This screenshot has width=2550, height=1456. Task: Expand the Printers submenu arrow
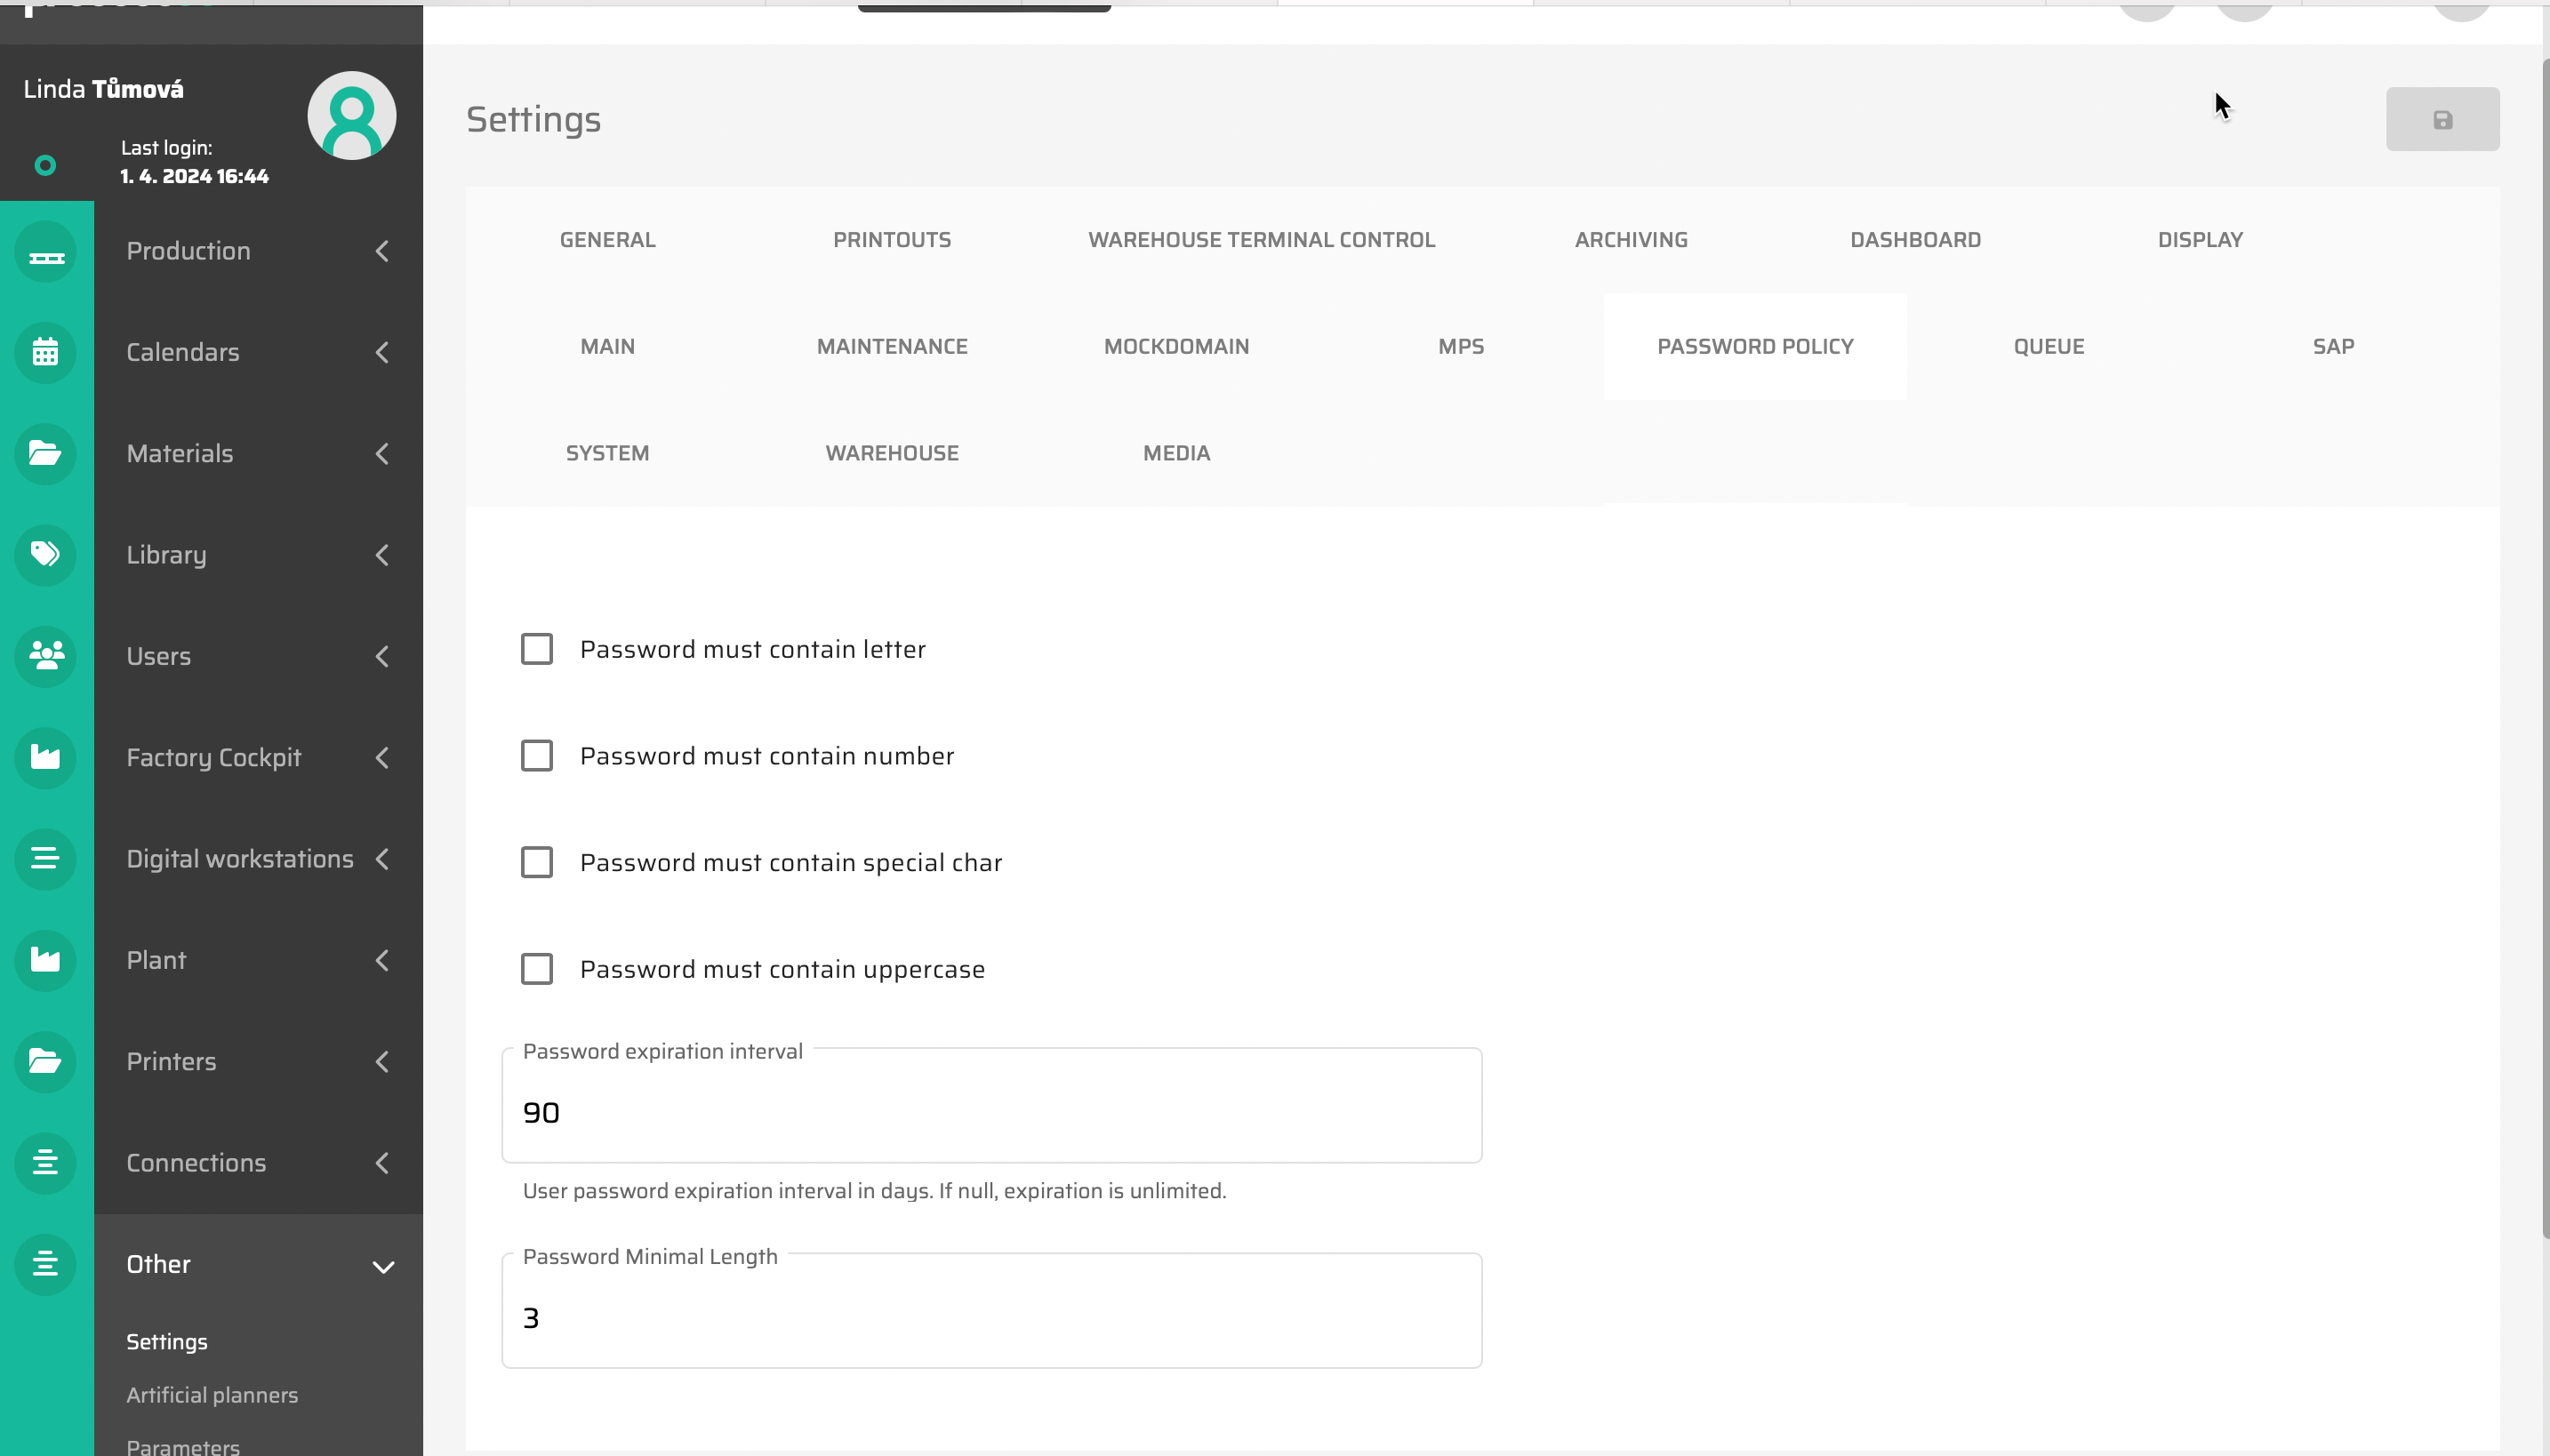click(382, 1062)
